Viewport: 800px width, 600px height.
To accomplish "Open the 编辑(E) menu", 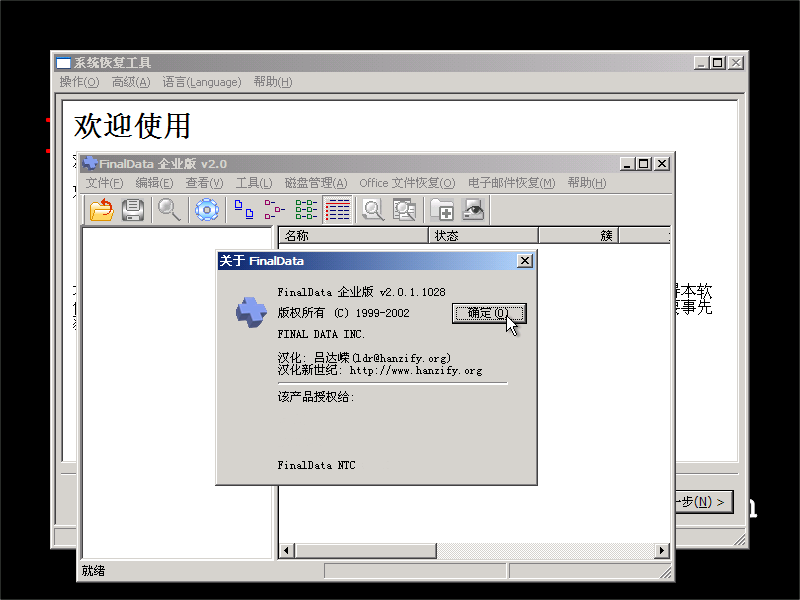I will click(x=154, y=183).
